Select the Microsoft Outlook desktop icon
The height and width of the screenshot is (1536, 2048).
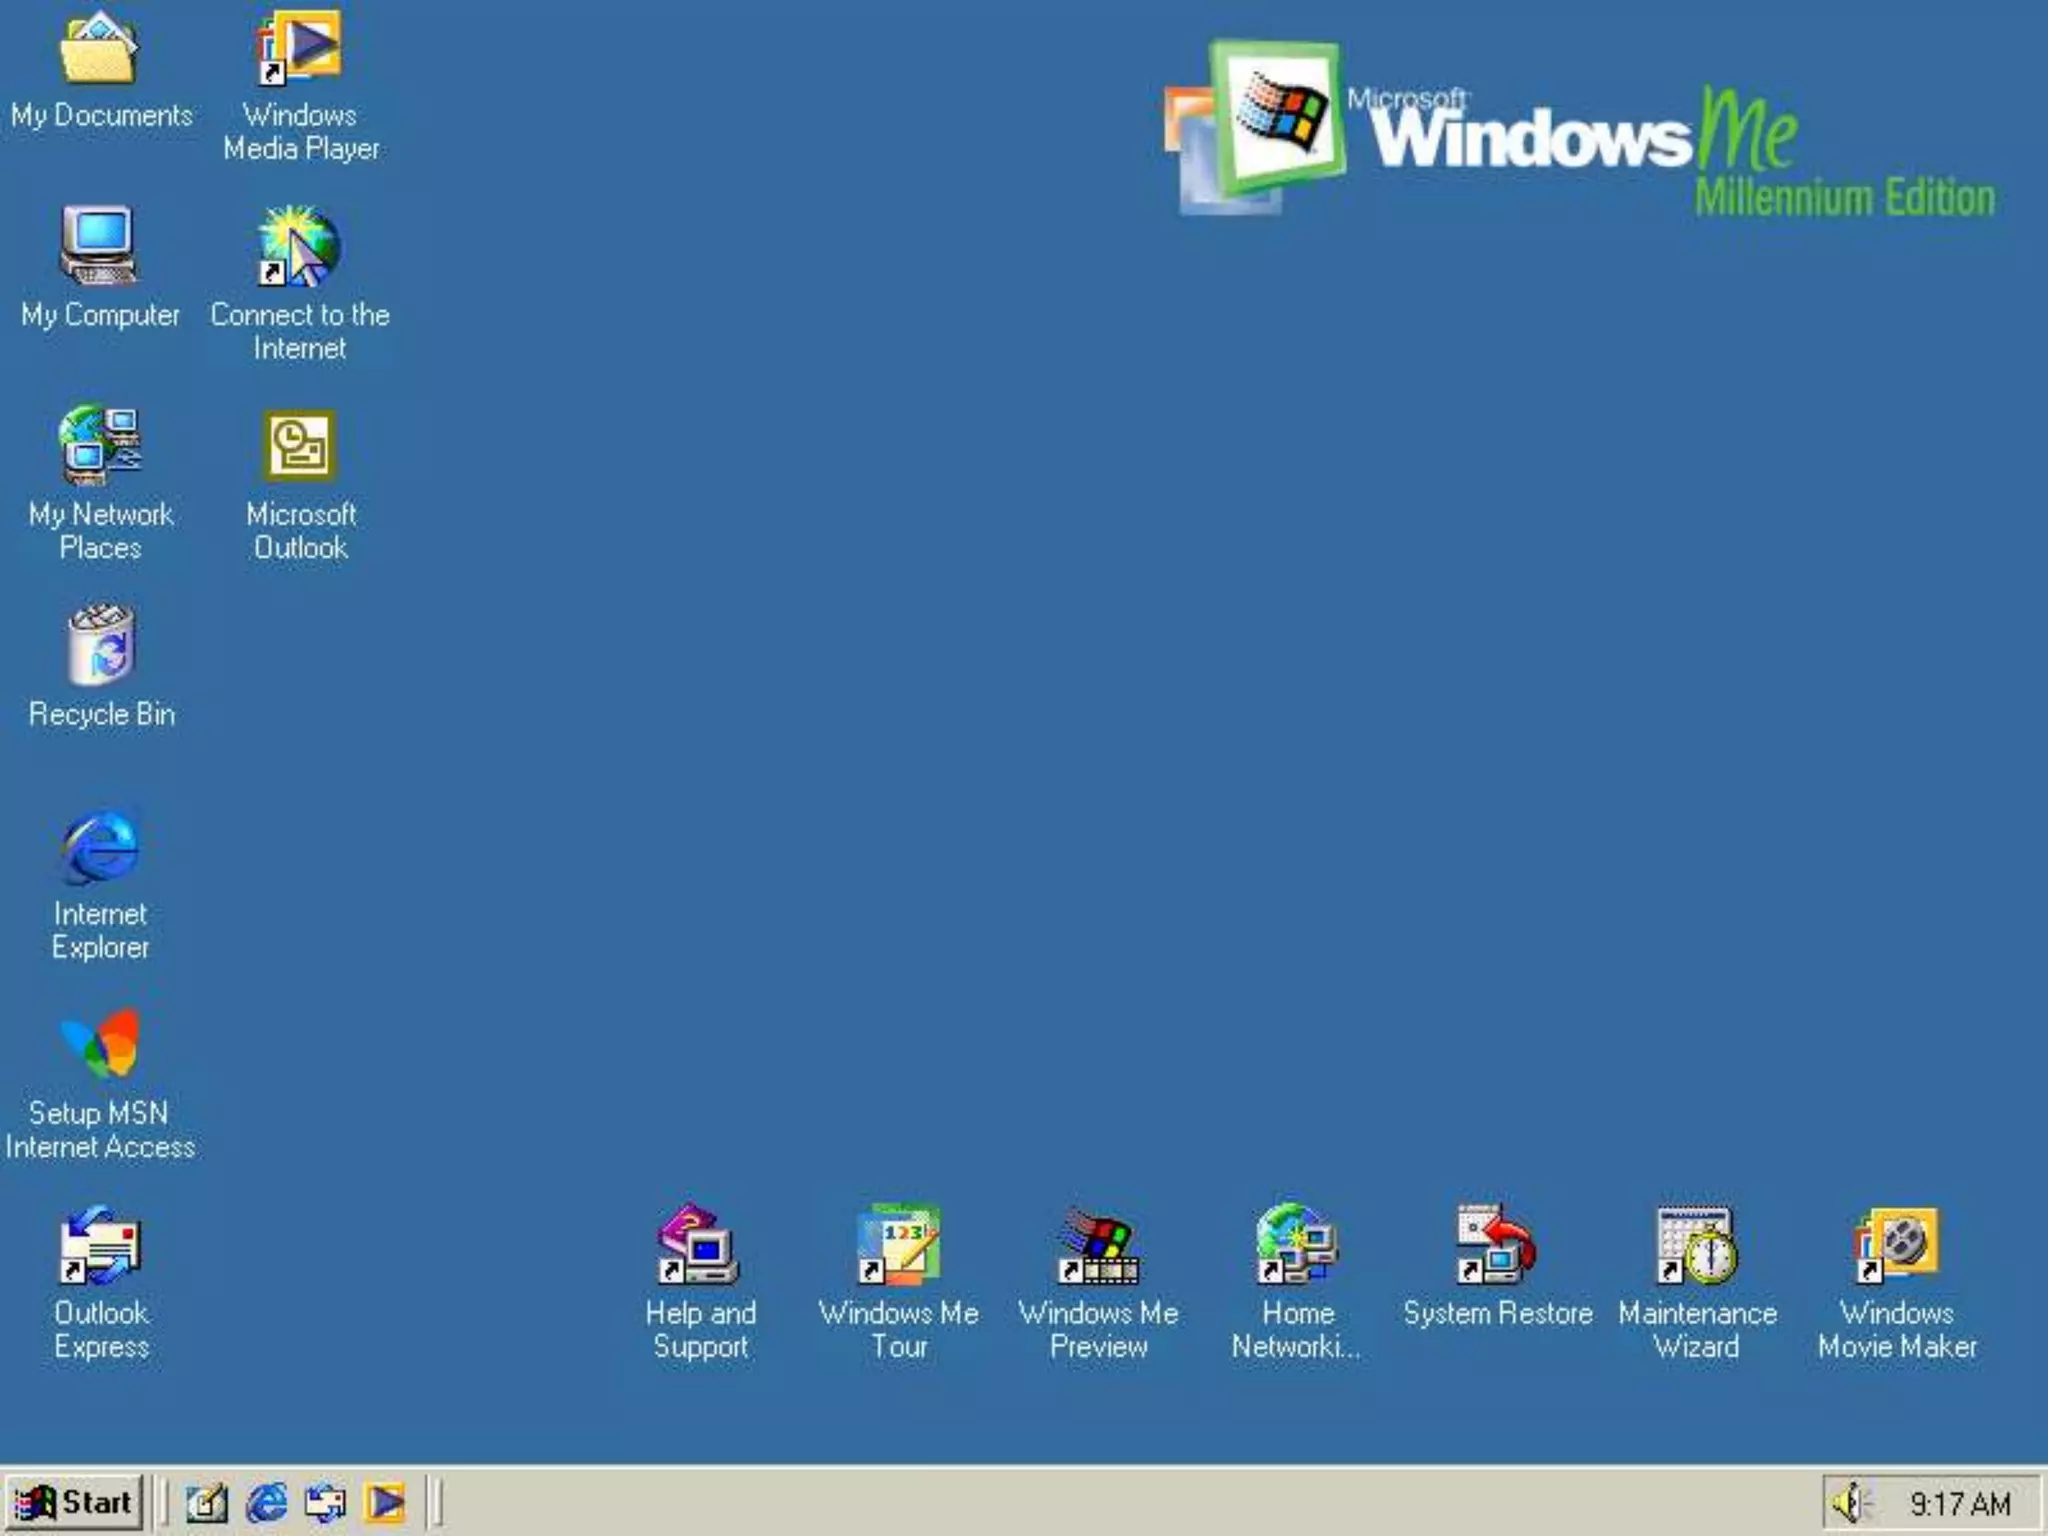[300, 446]
